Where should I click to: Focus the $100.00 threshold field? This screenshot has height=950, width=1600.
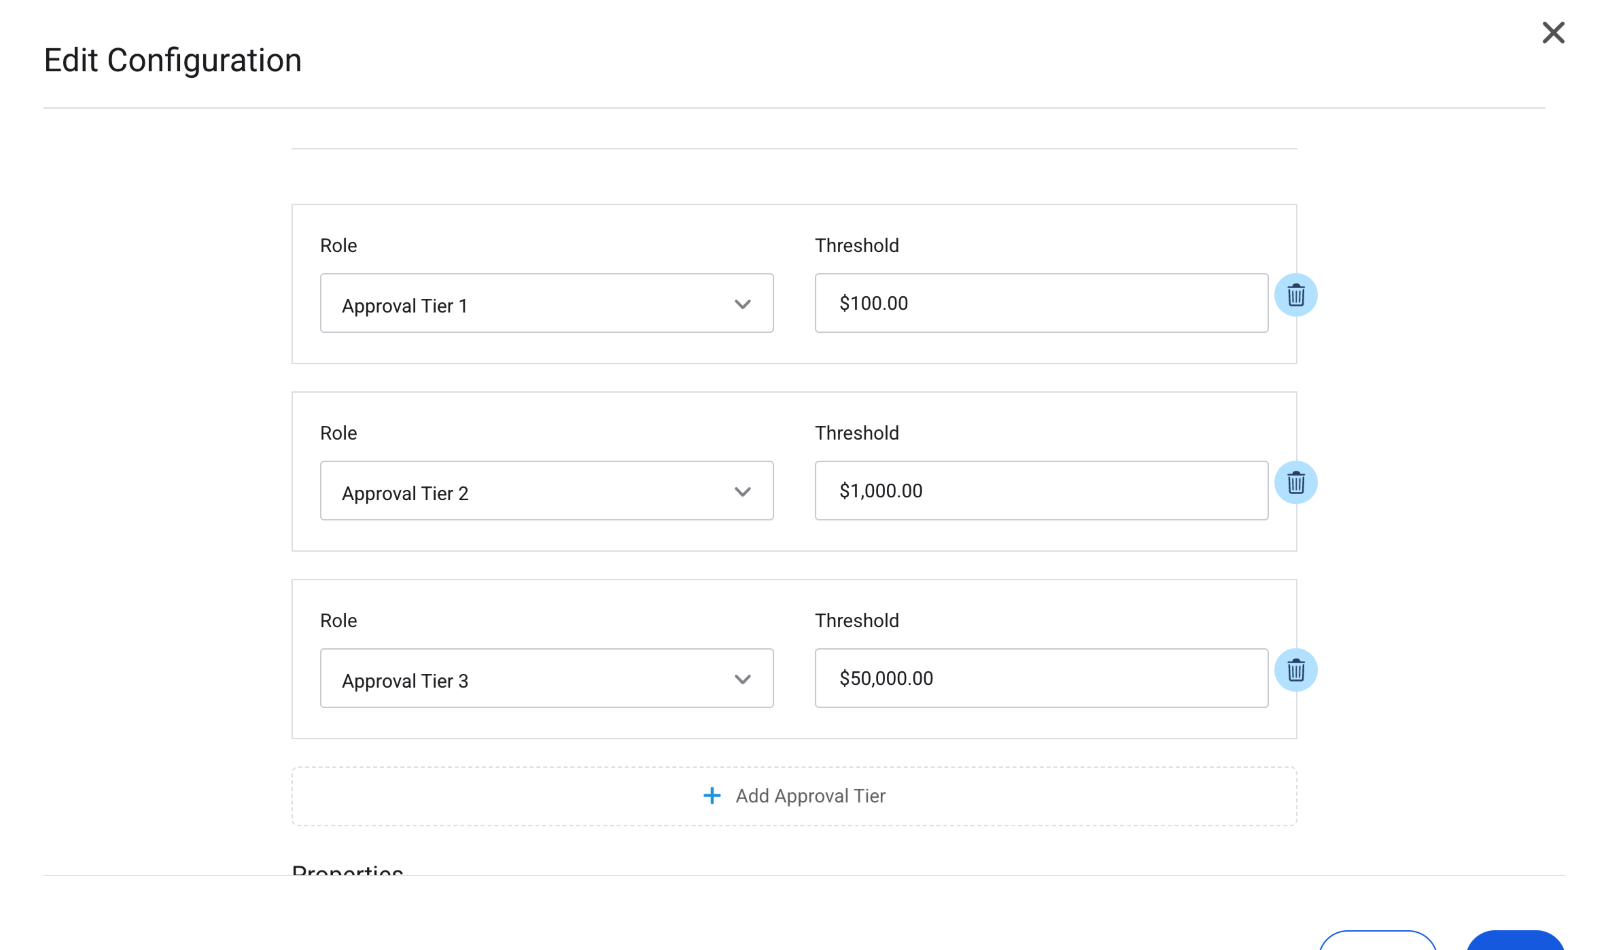[1040, 304]
